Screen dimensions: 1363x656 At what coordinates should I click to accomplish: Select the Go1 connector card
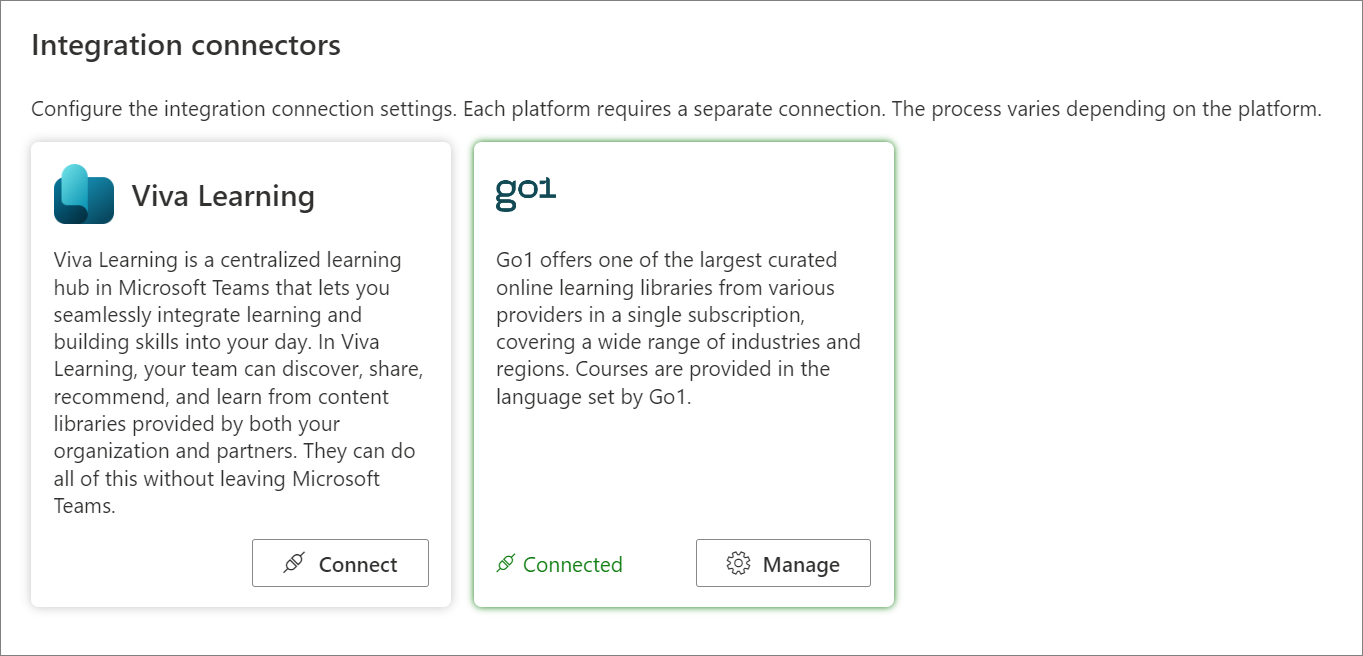[683, 374]
